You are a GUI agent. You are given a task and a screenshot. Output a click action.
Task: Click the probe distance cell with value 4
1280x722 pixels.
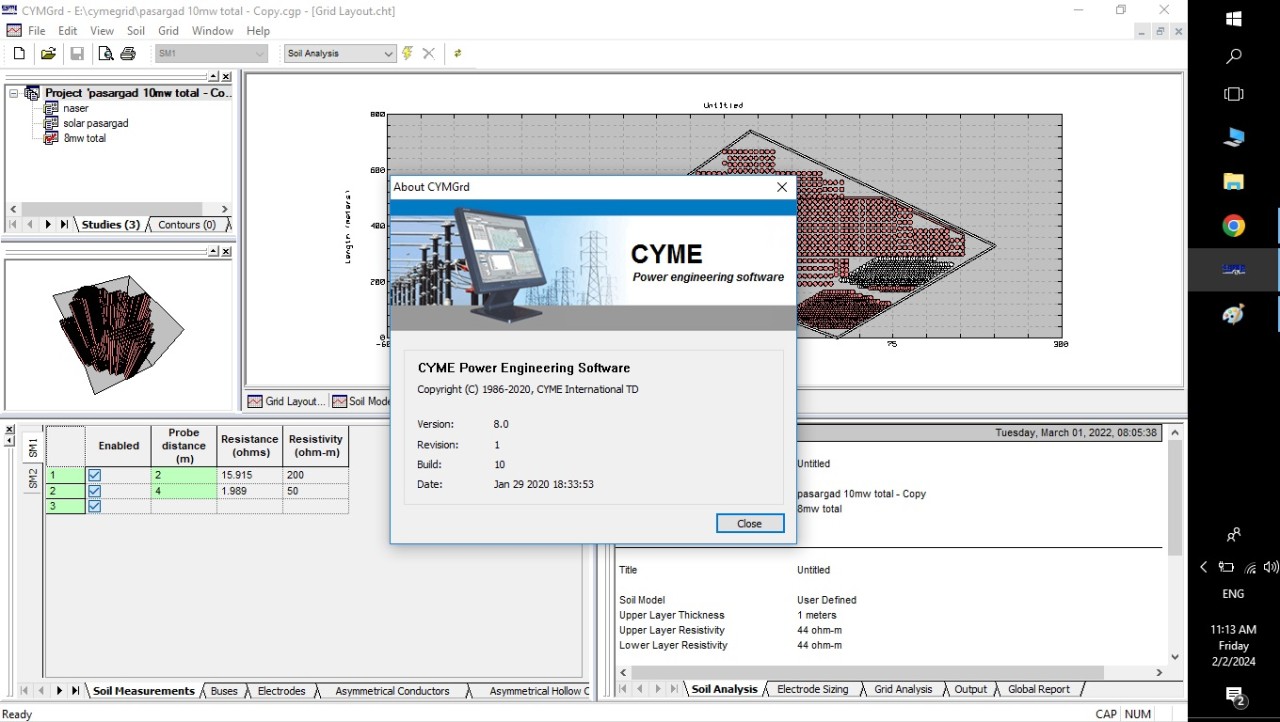coord(184,491)
